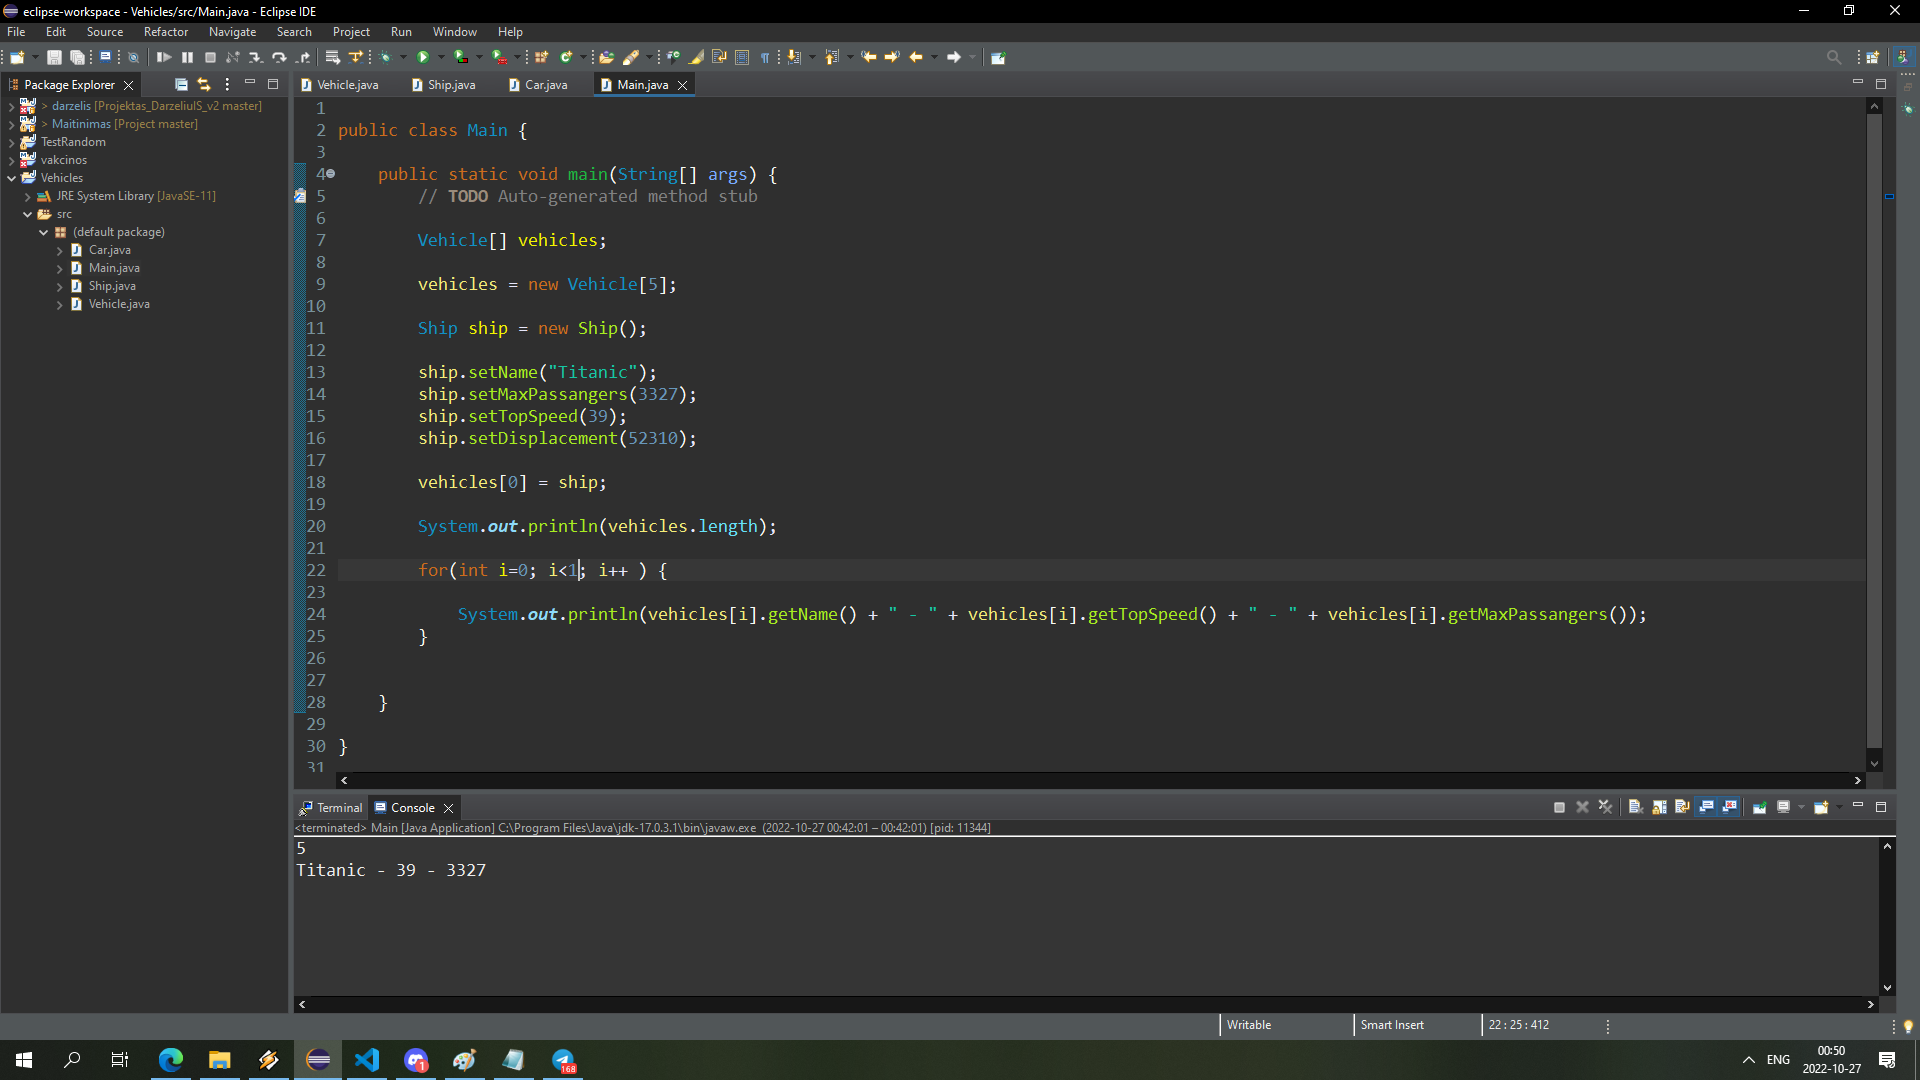
Task: Click the Coverage run icon
Action: [x=461, y=57]
